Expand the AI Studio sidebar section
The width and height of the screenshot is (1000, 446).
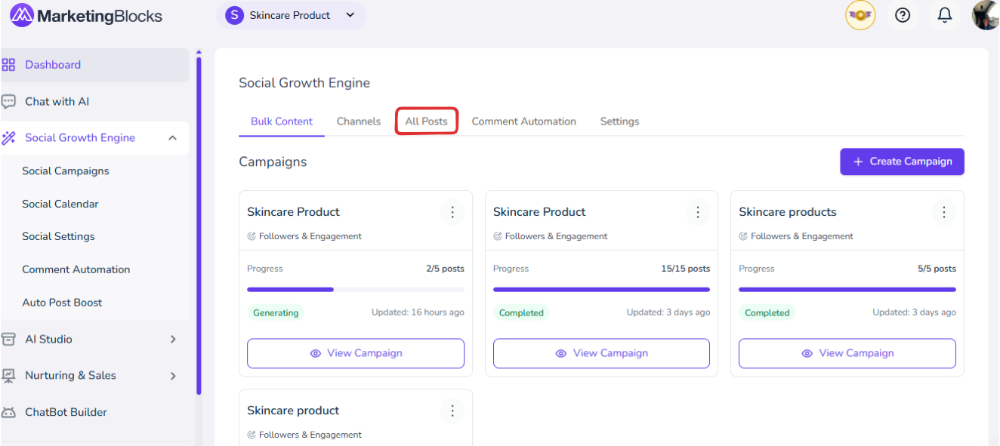click(x=172, y=339)
